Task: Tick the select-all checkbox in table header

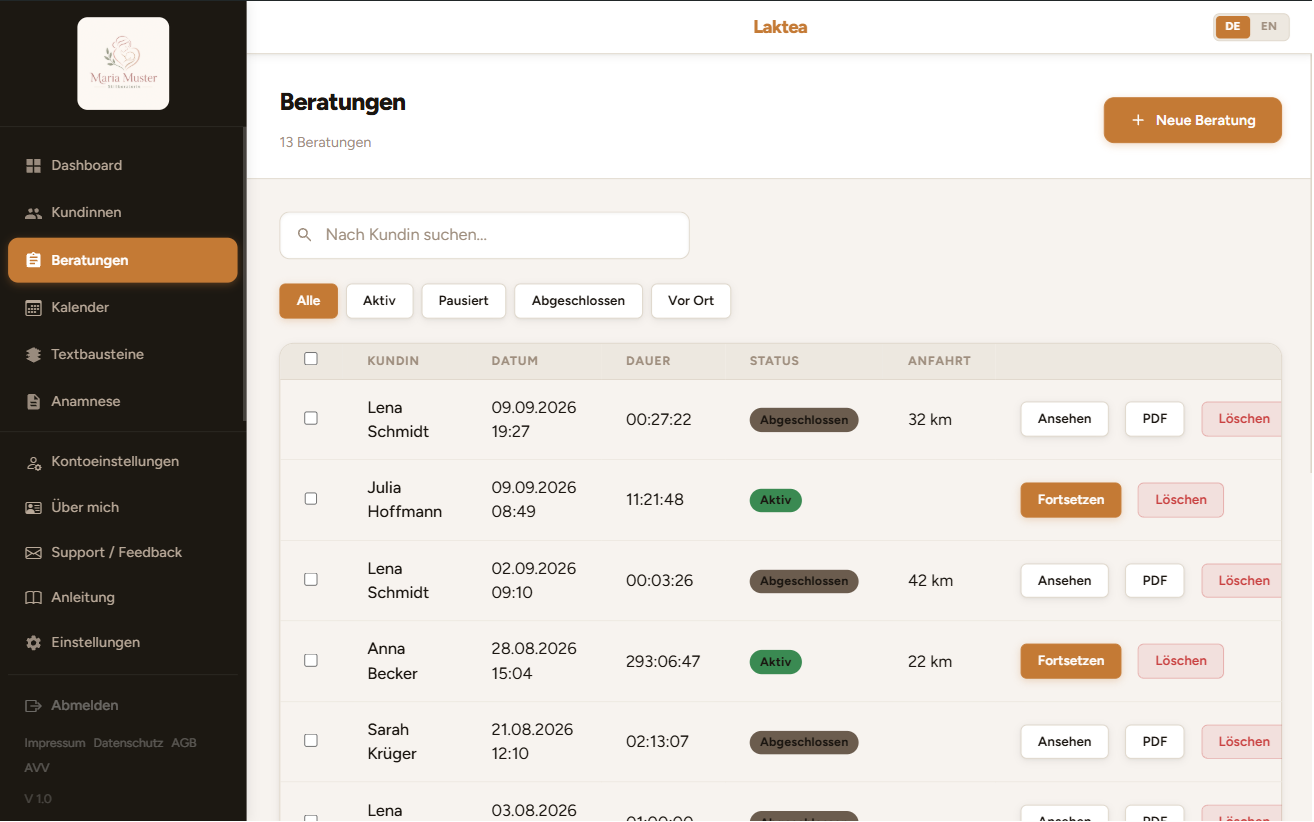Action: (311, 359)
